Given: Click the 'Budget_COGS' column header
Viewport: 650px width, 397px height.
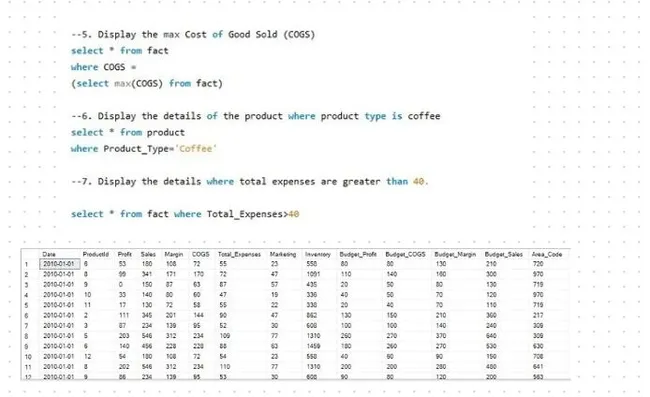Looking at the screenshot, I should (405, 254).
